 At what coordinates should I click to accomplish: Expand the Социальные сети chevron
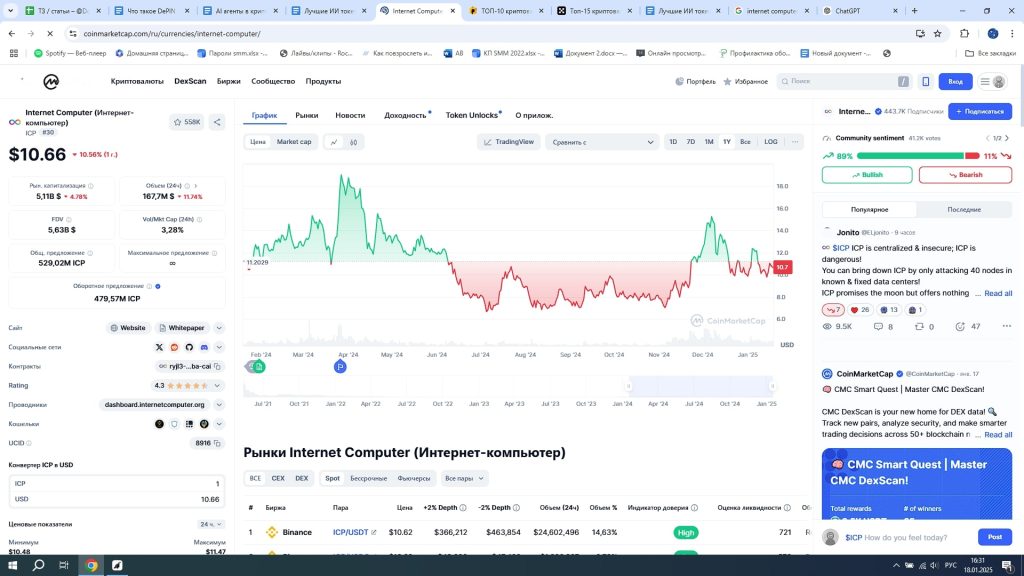(219, 347)
